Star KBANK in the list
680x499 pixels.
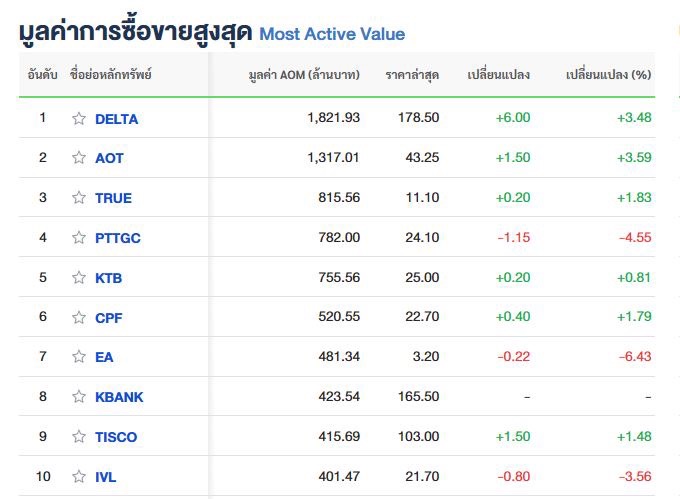pos(79,397)
